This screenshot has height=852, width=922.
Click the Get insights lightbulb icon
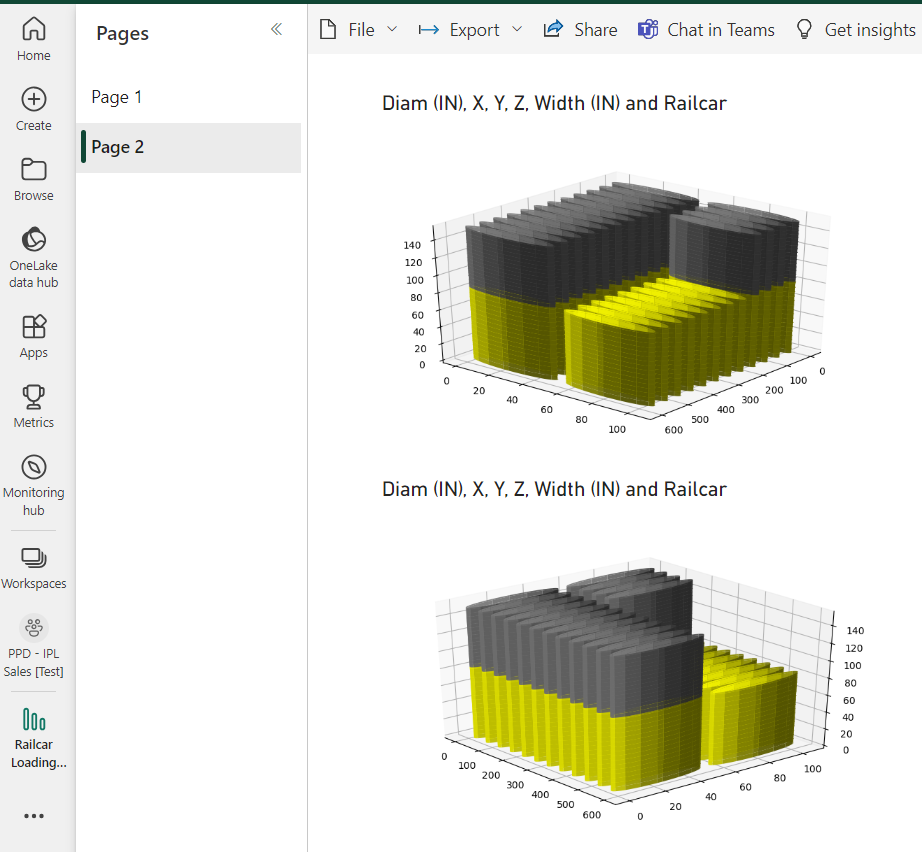(x=804, y=29)
